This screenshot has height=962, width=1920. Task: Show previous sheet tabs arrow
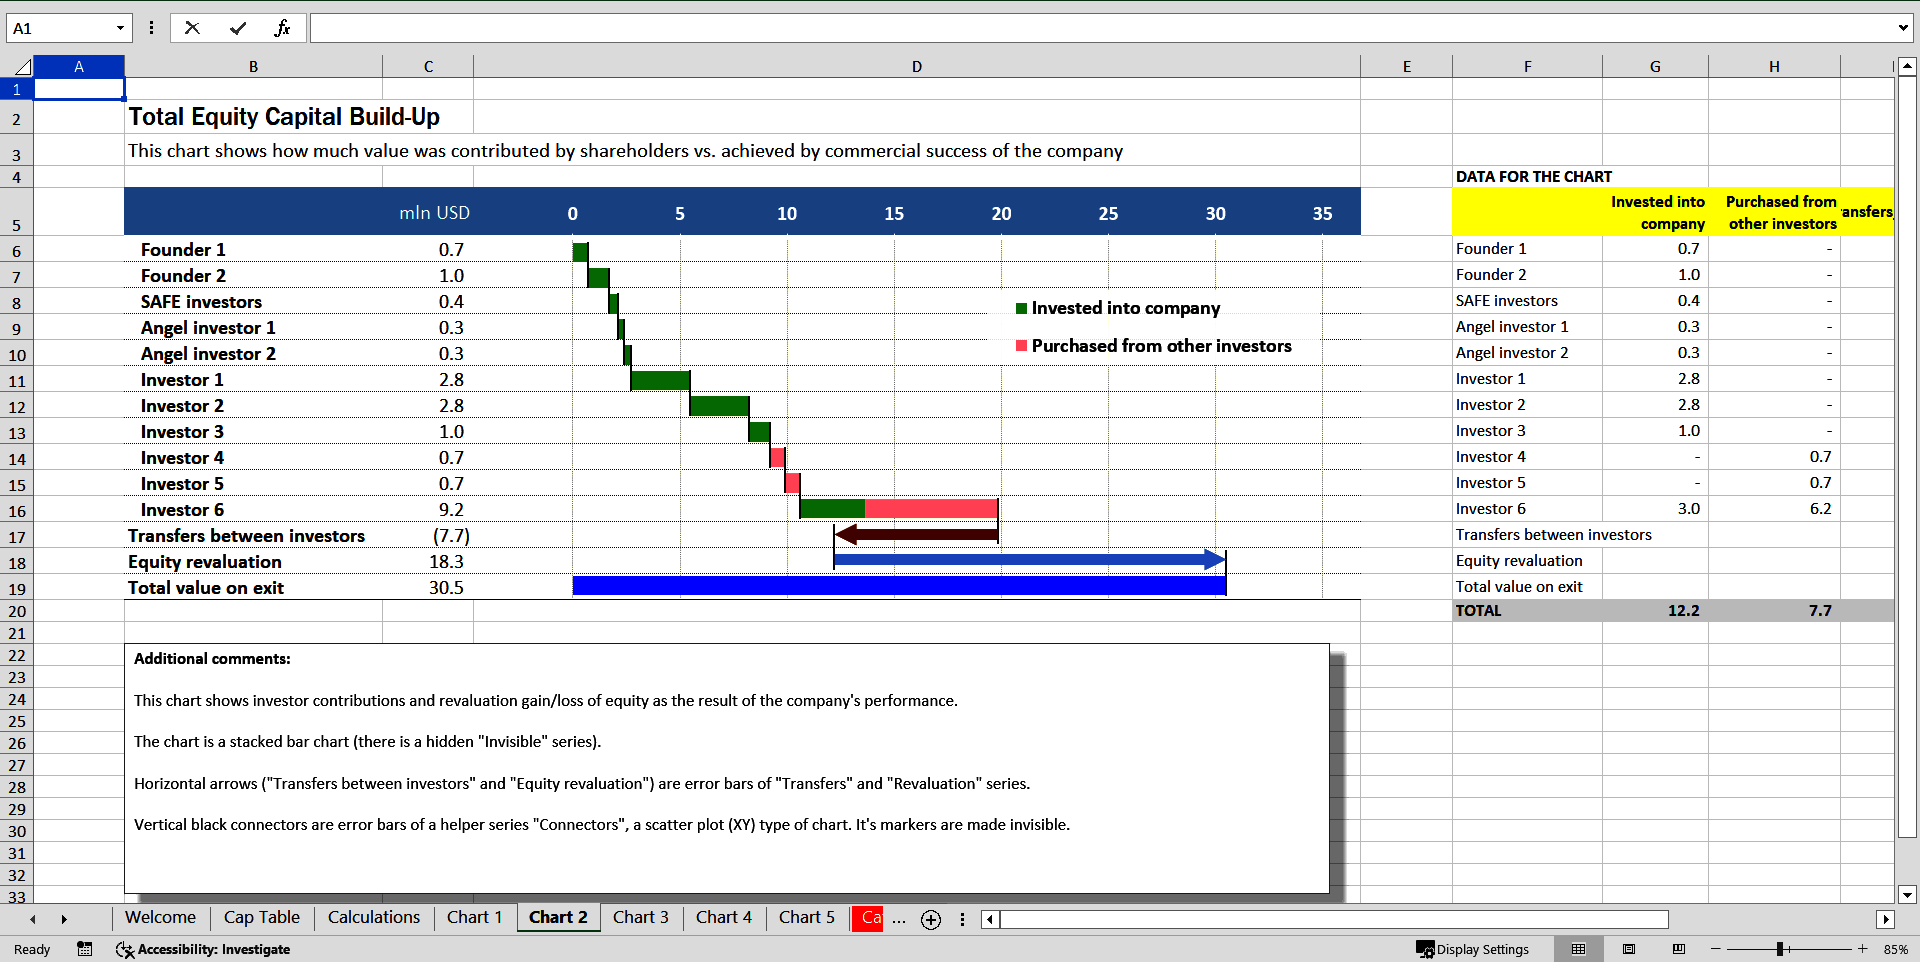pos(33,919)
